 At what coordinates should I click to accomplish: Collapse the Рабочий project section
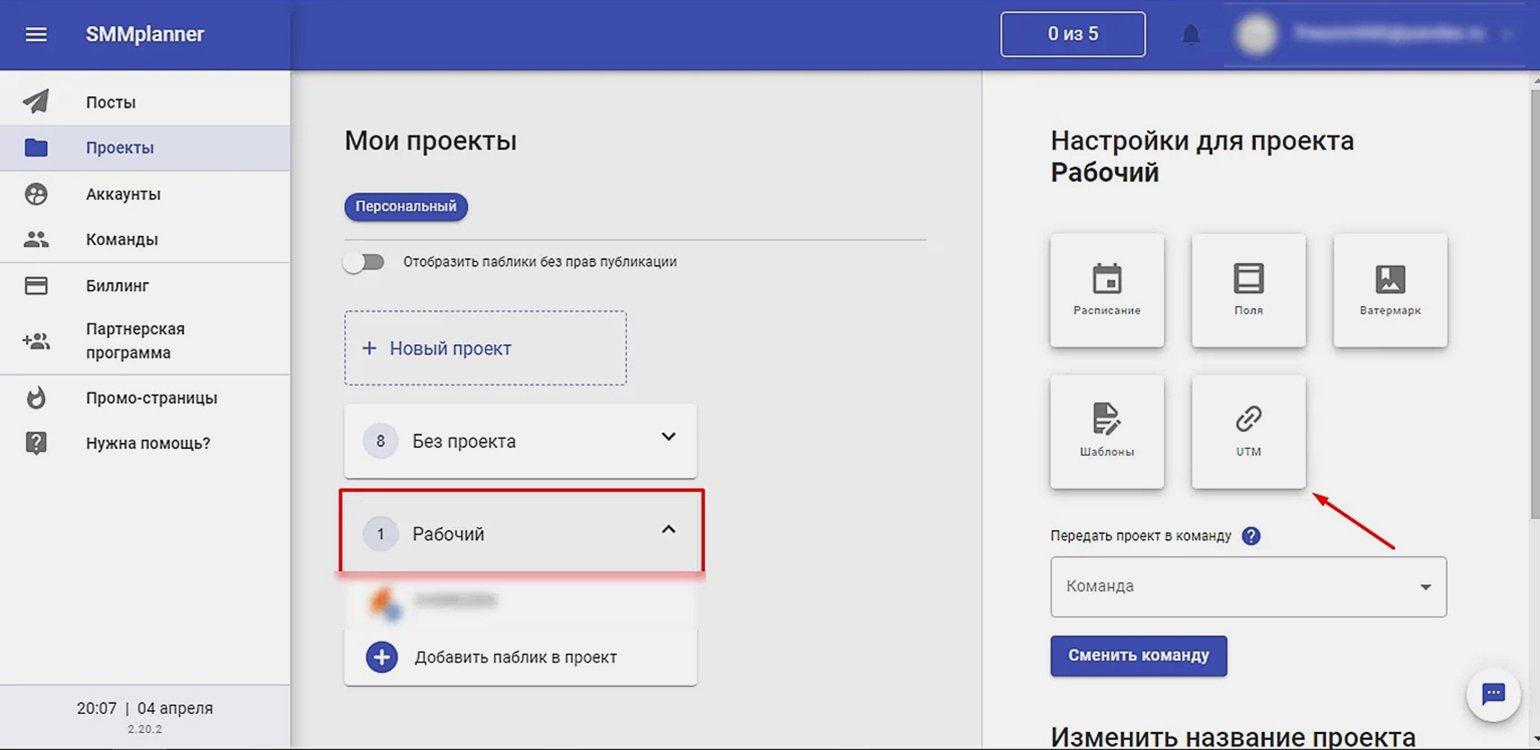(669, 530)
